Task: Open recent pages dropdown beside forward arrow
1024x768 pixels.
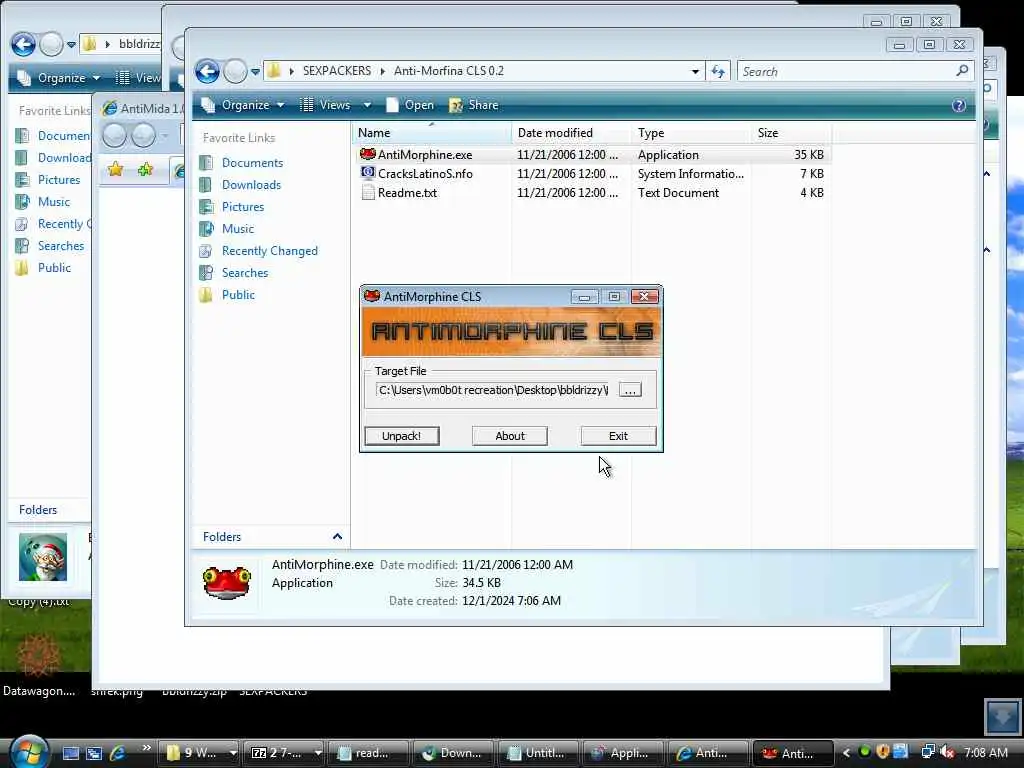Action: coord(255,71)
